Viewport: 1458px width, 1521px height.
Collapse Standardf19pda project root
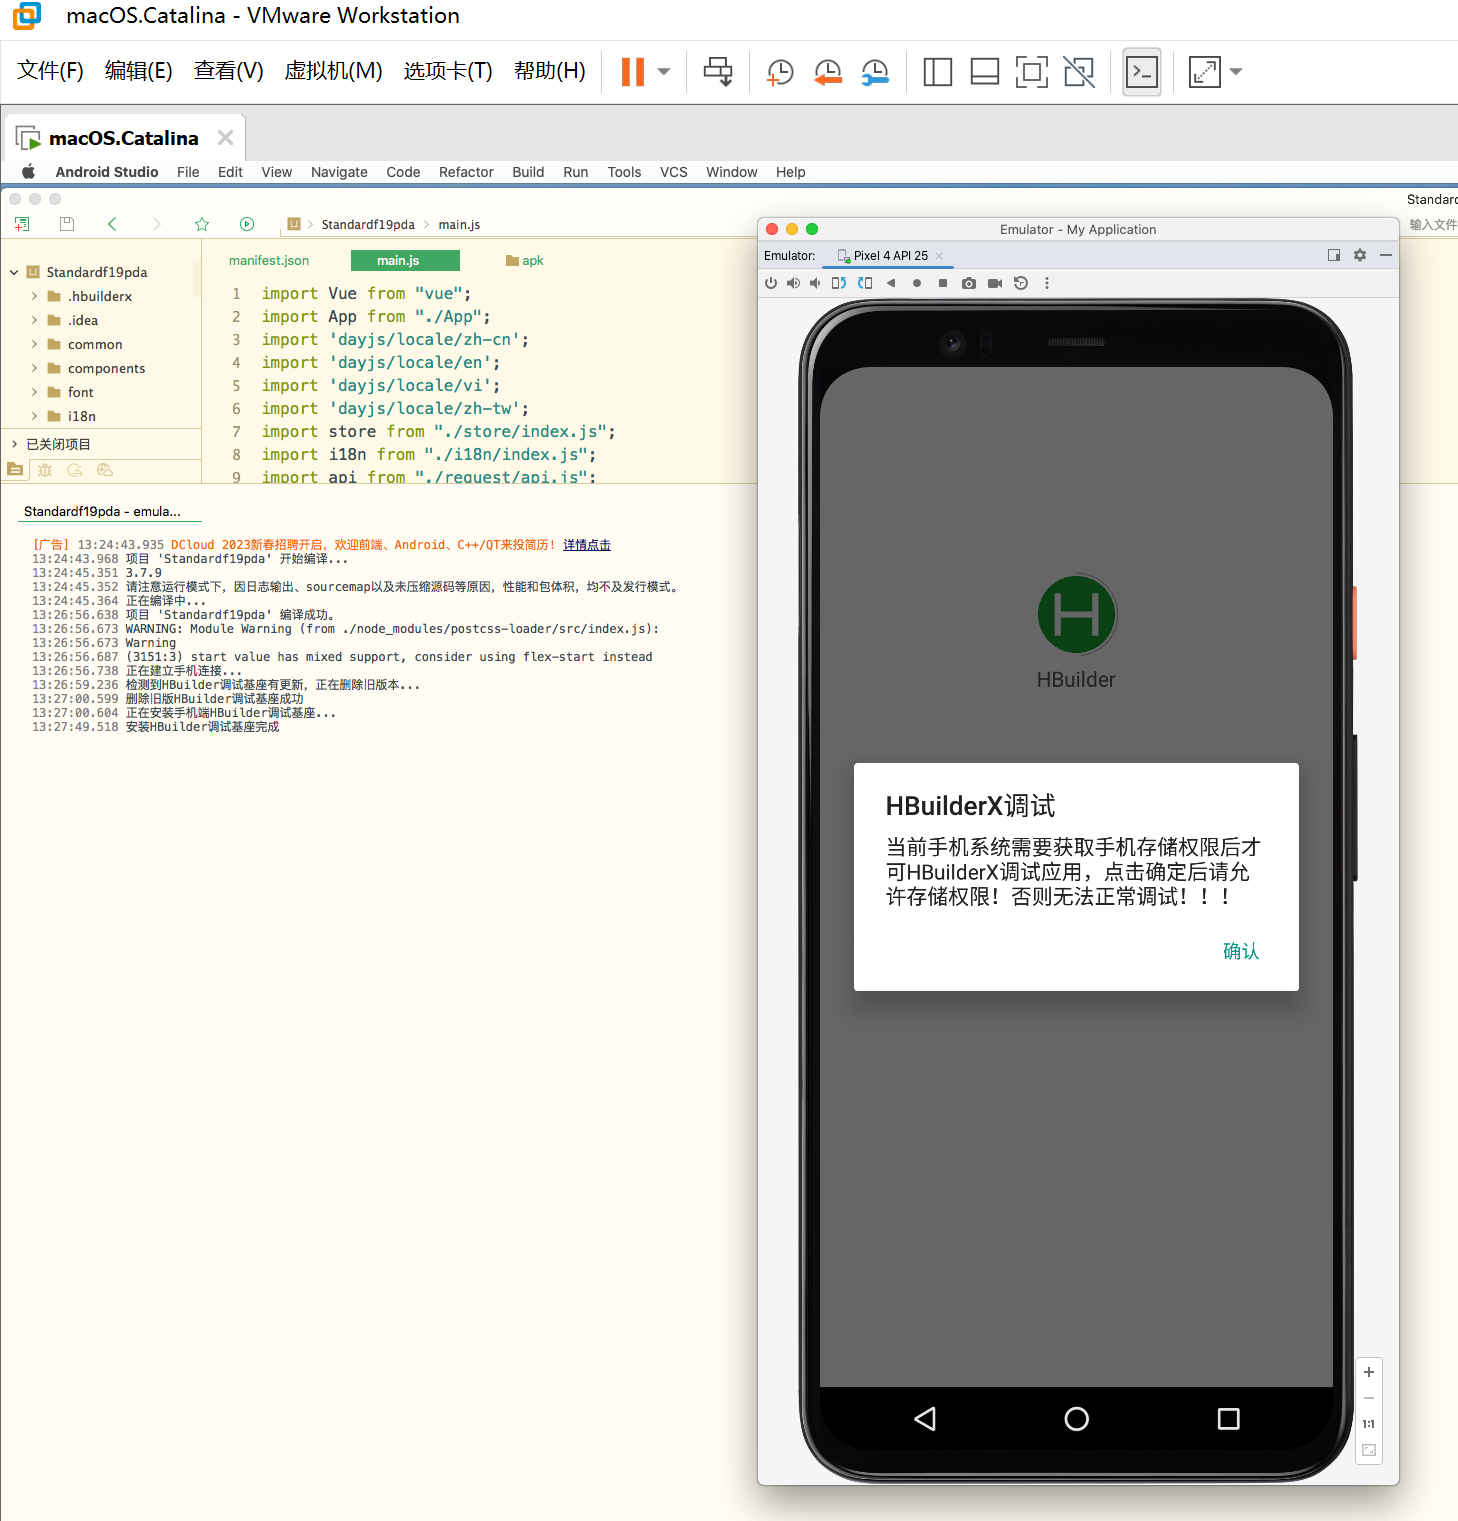click(x=15, y=272)
